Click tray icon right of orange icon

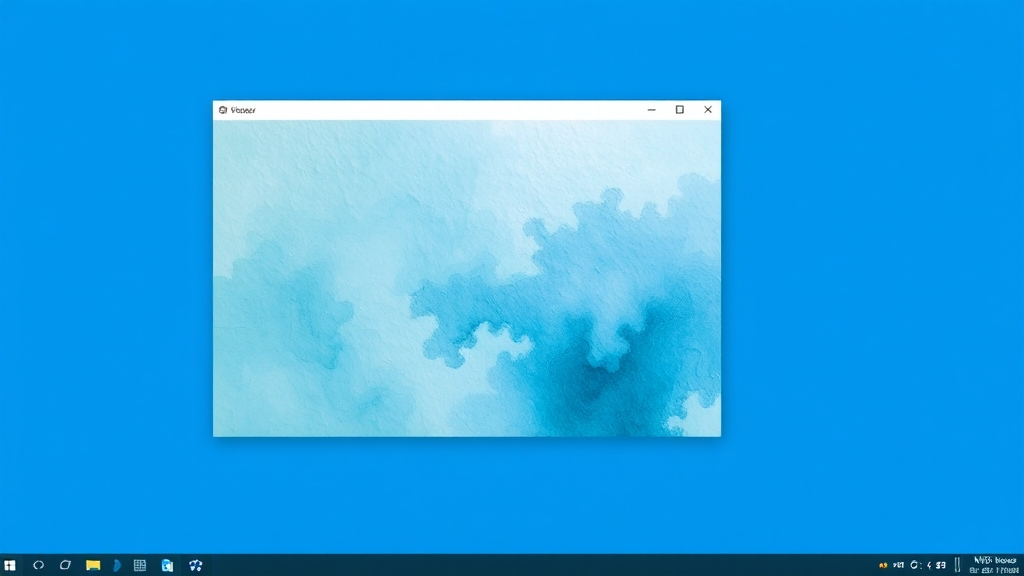pos(898,565)
